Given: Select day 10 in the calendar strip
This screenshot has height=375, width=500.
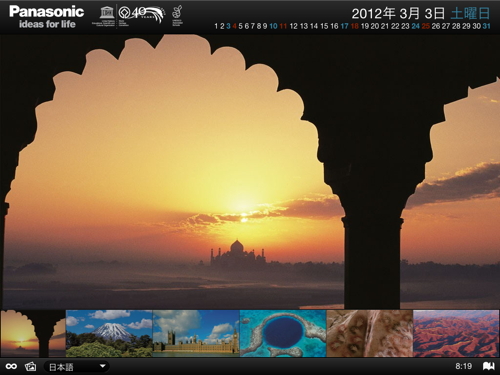Looking at the screenshot, I should (x=273, y=26).
